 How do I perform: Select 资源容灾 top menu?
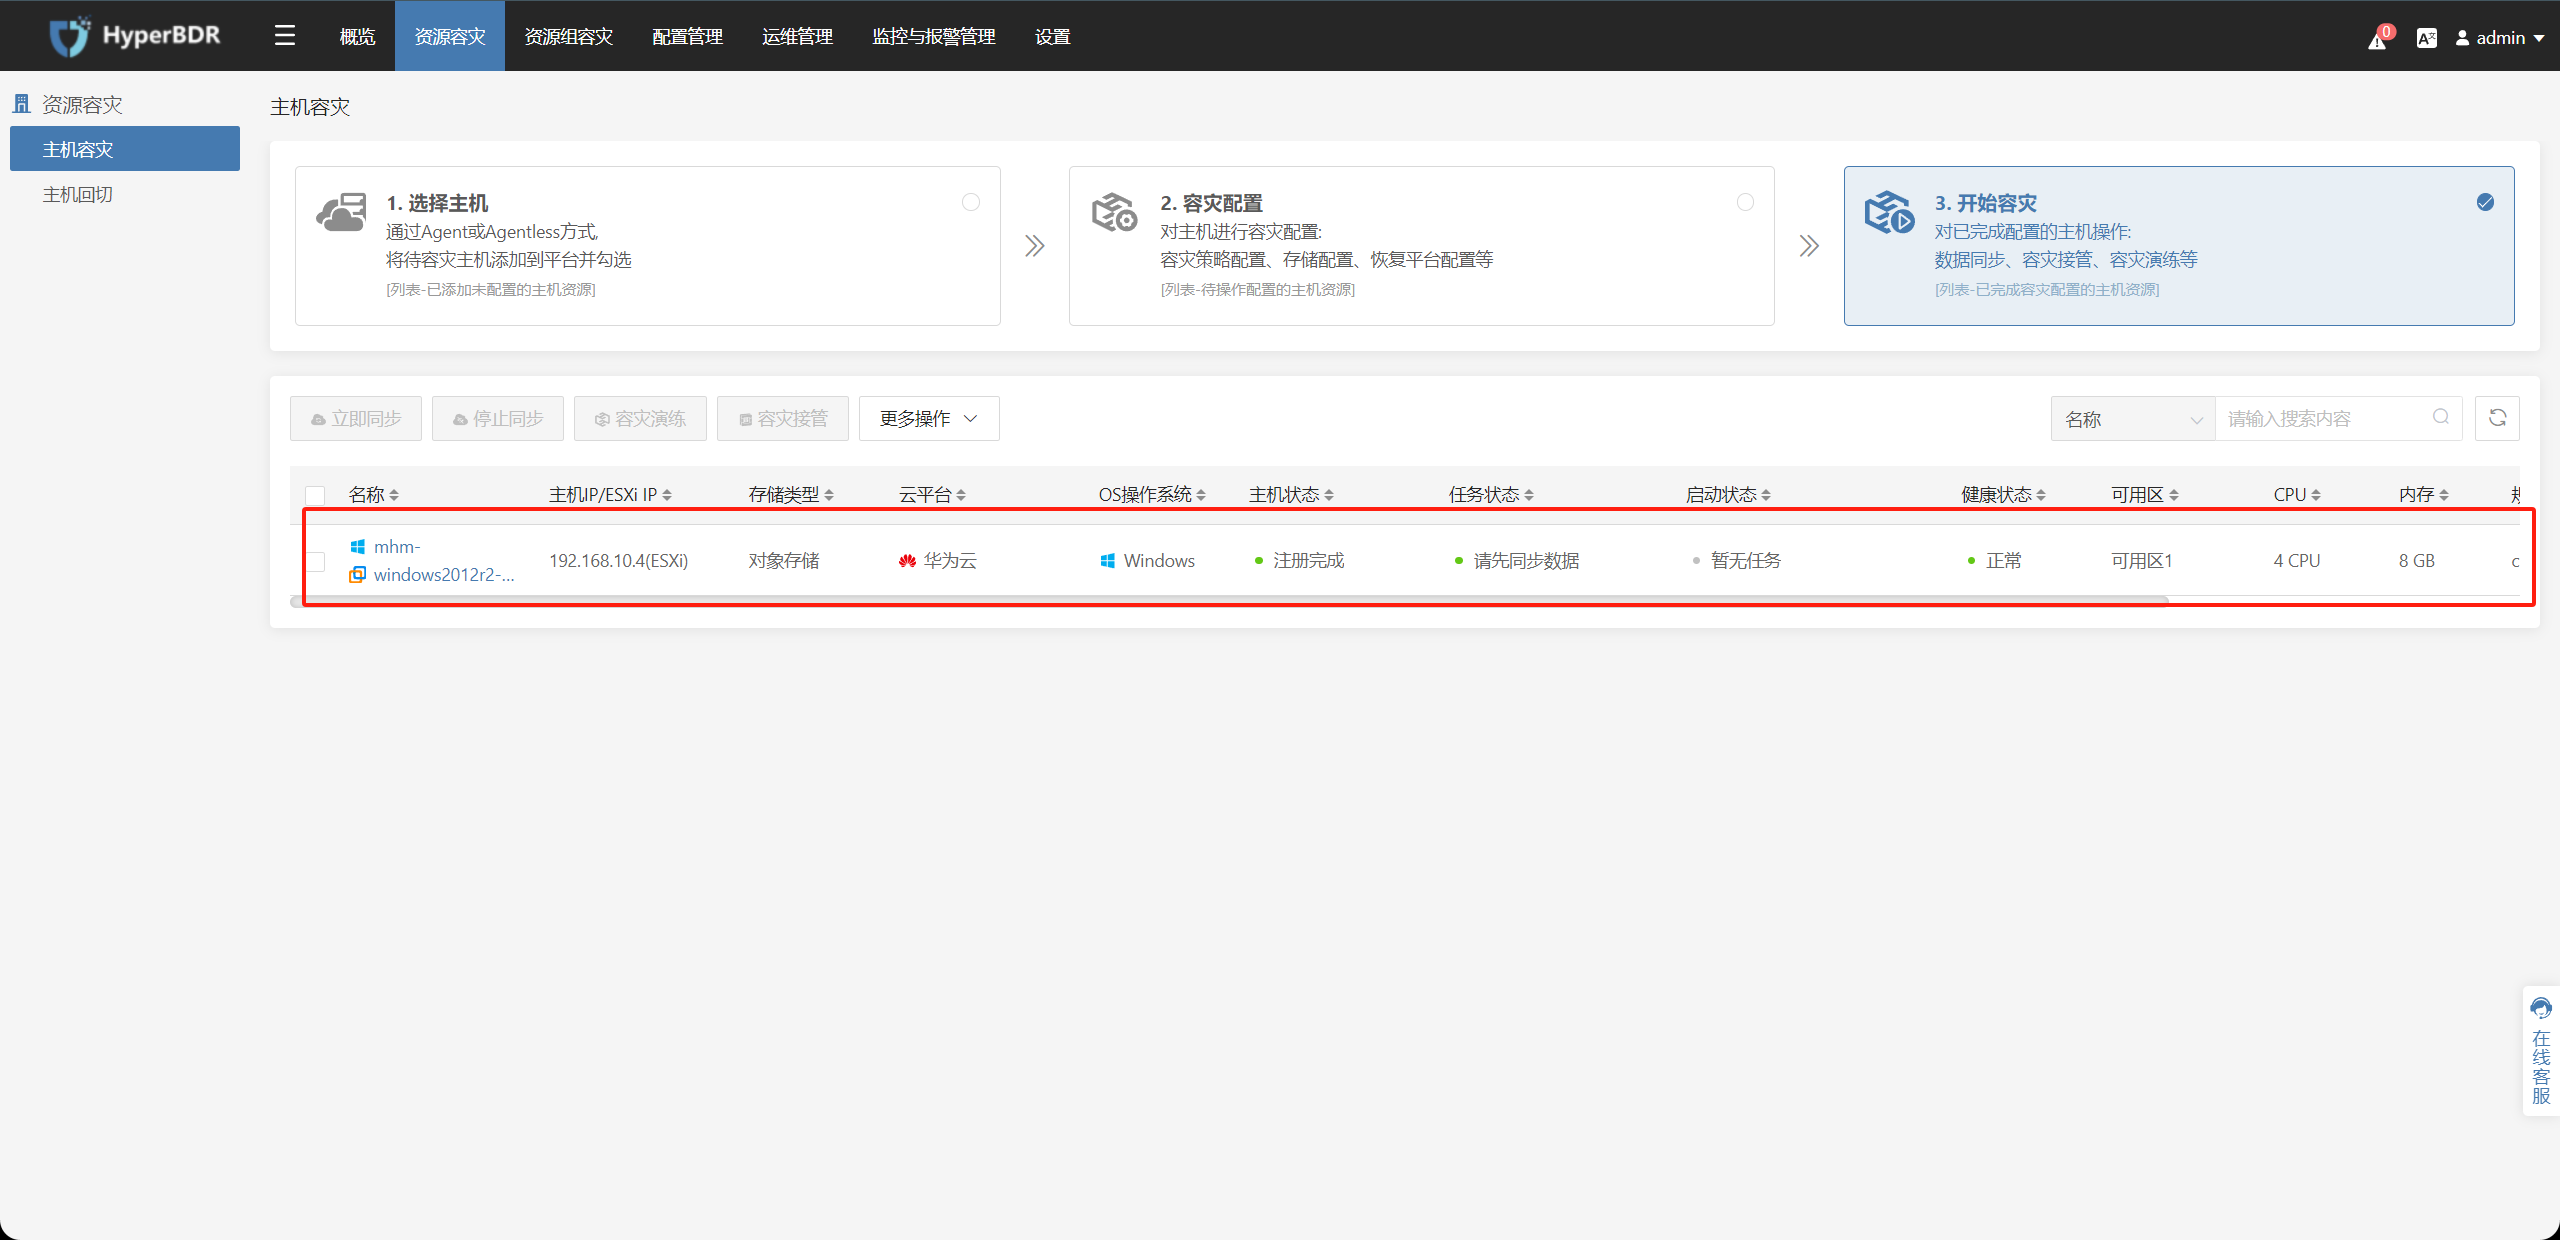(450, 36)
